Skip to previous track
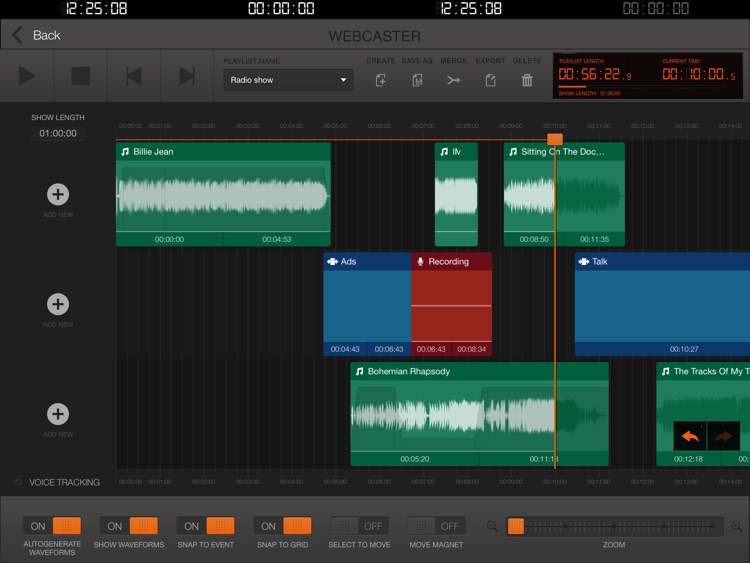 (134, 76)
